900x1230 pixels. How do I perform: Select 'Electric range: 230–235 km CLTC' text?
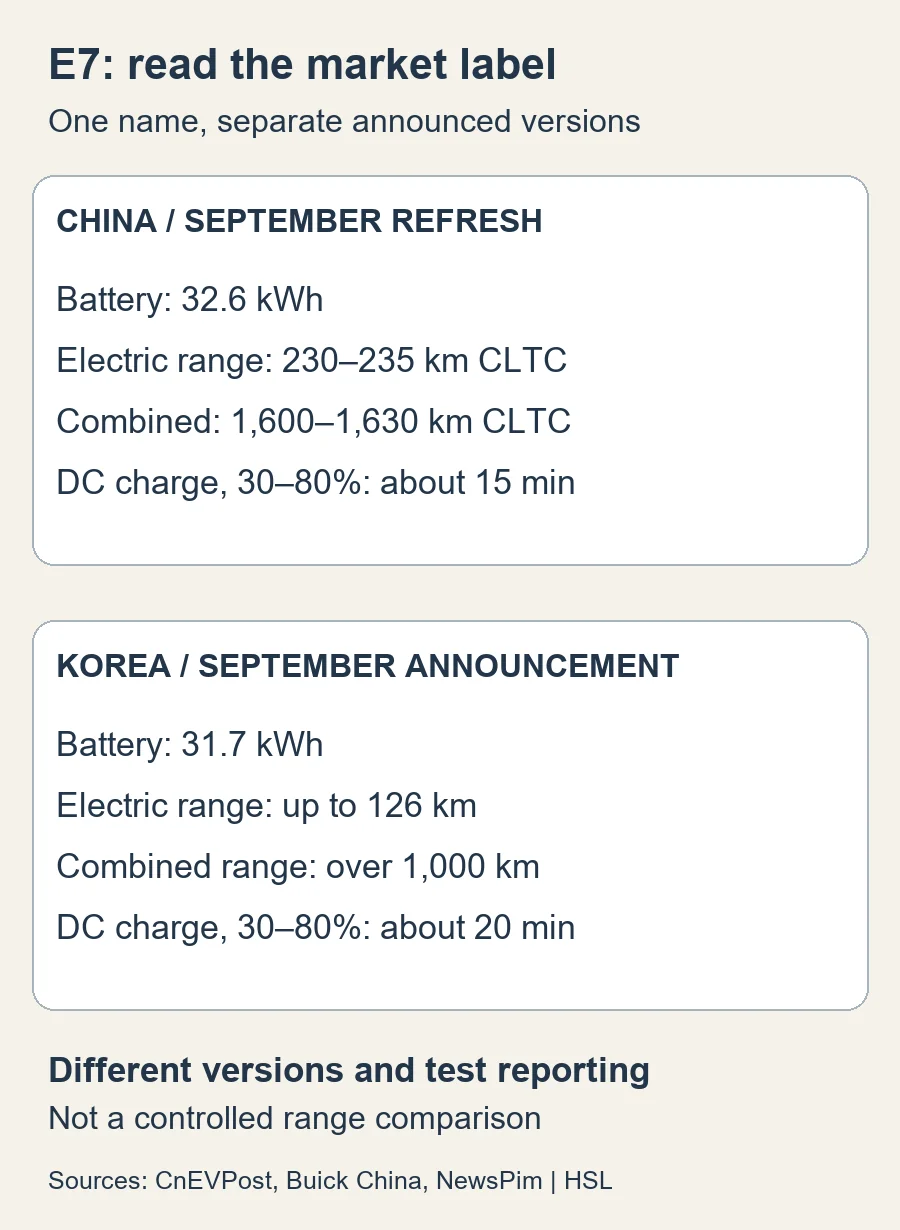point(311,360)
